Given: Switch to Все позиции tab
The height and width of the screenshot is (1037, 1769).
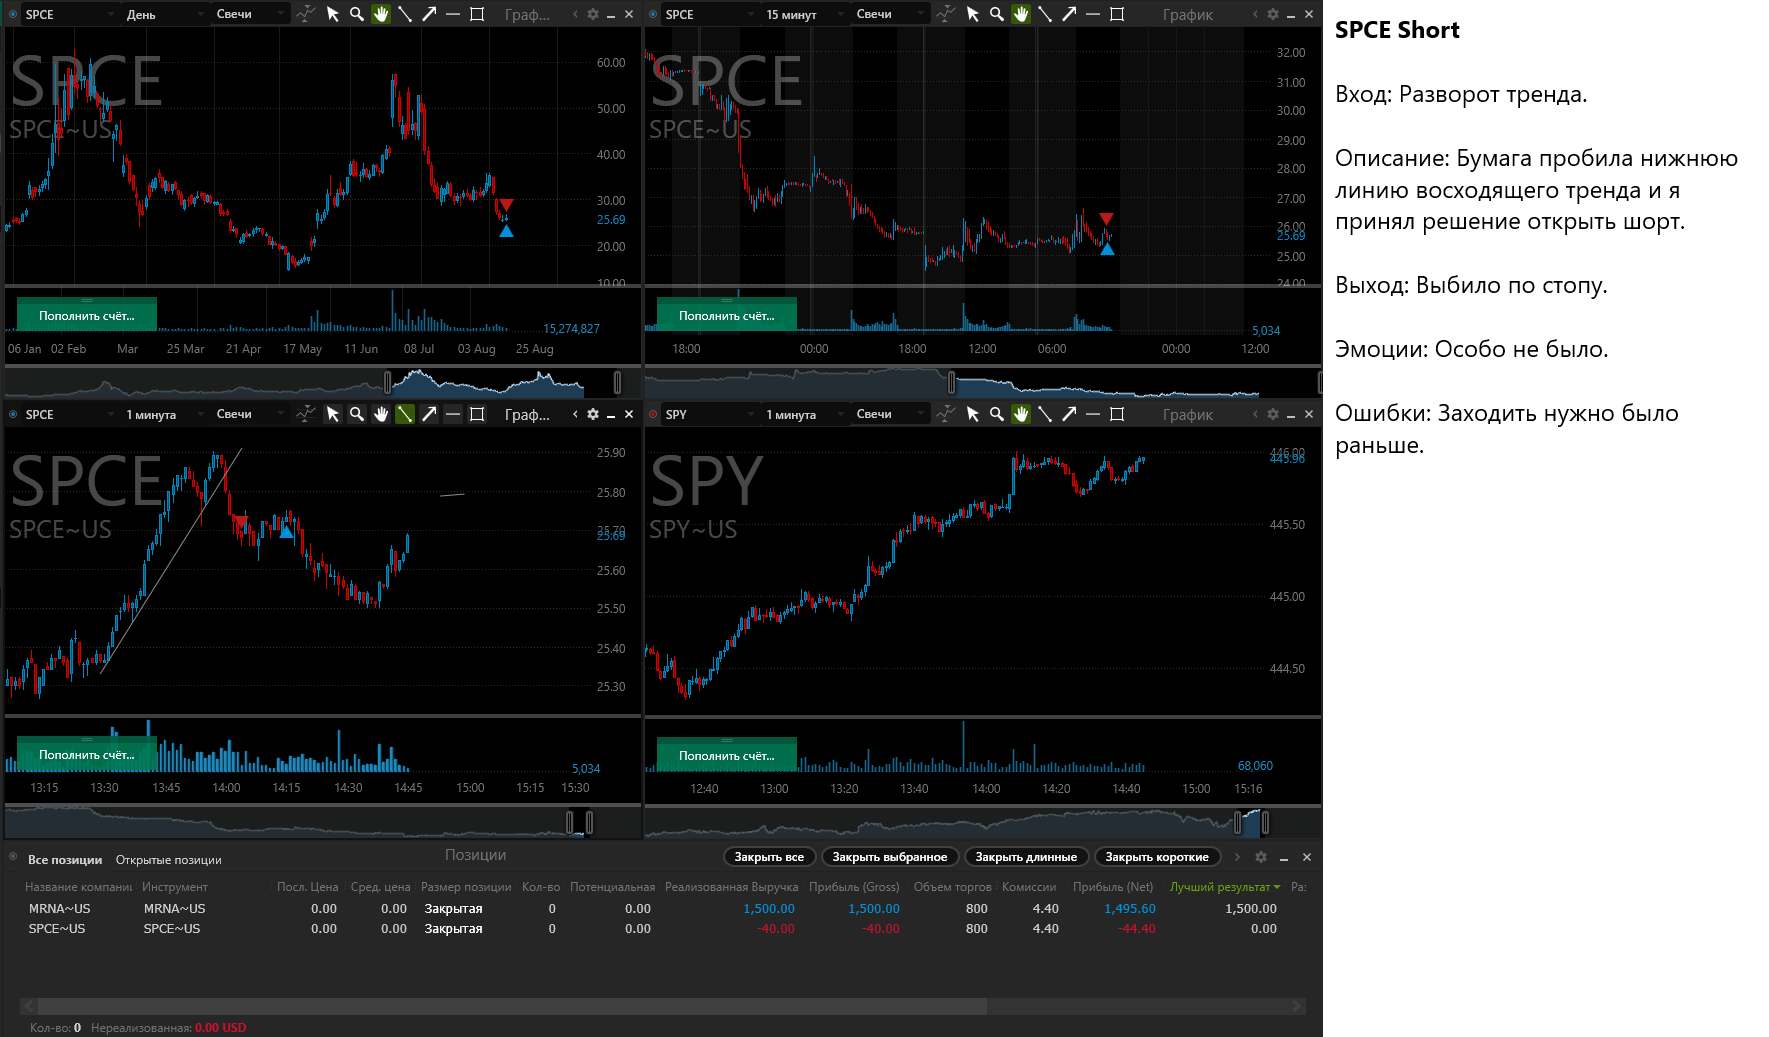Looking at the screenshot, I should coord(65,860).
